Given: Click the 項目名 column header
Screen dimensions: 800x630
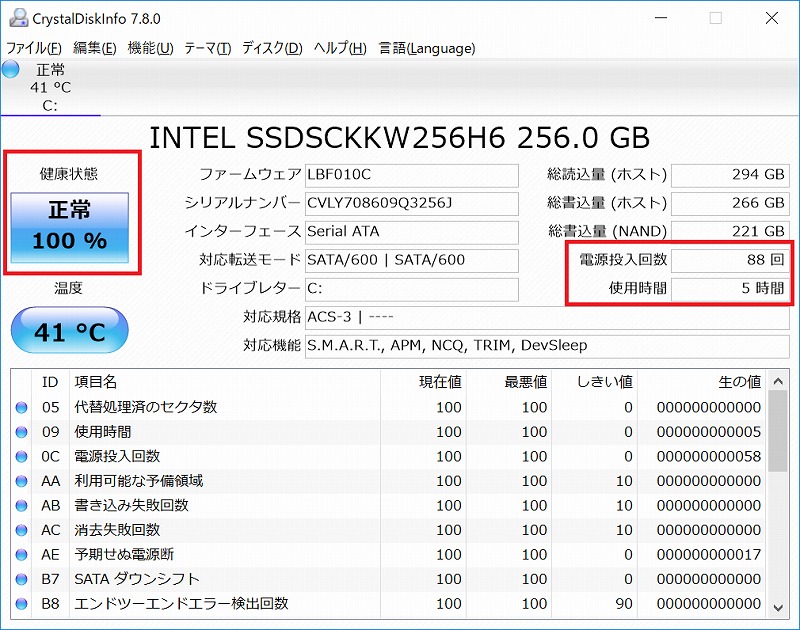Looking at the screenshot, I should (224, 382).
